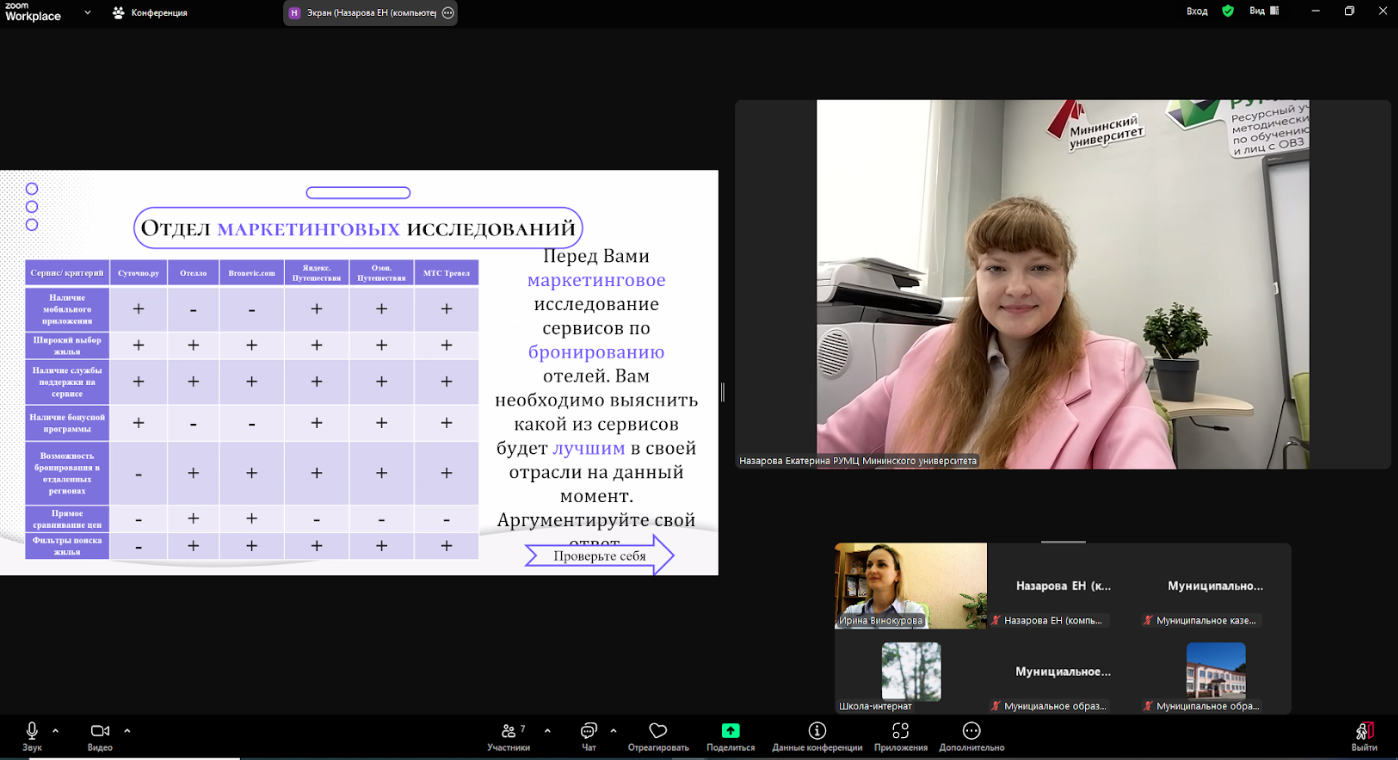Click main speaker video of Назарова Екатерина

click(x=1063, y=284)
